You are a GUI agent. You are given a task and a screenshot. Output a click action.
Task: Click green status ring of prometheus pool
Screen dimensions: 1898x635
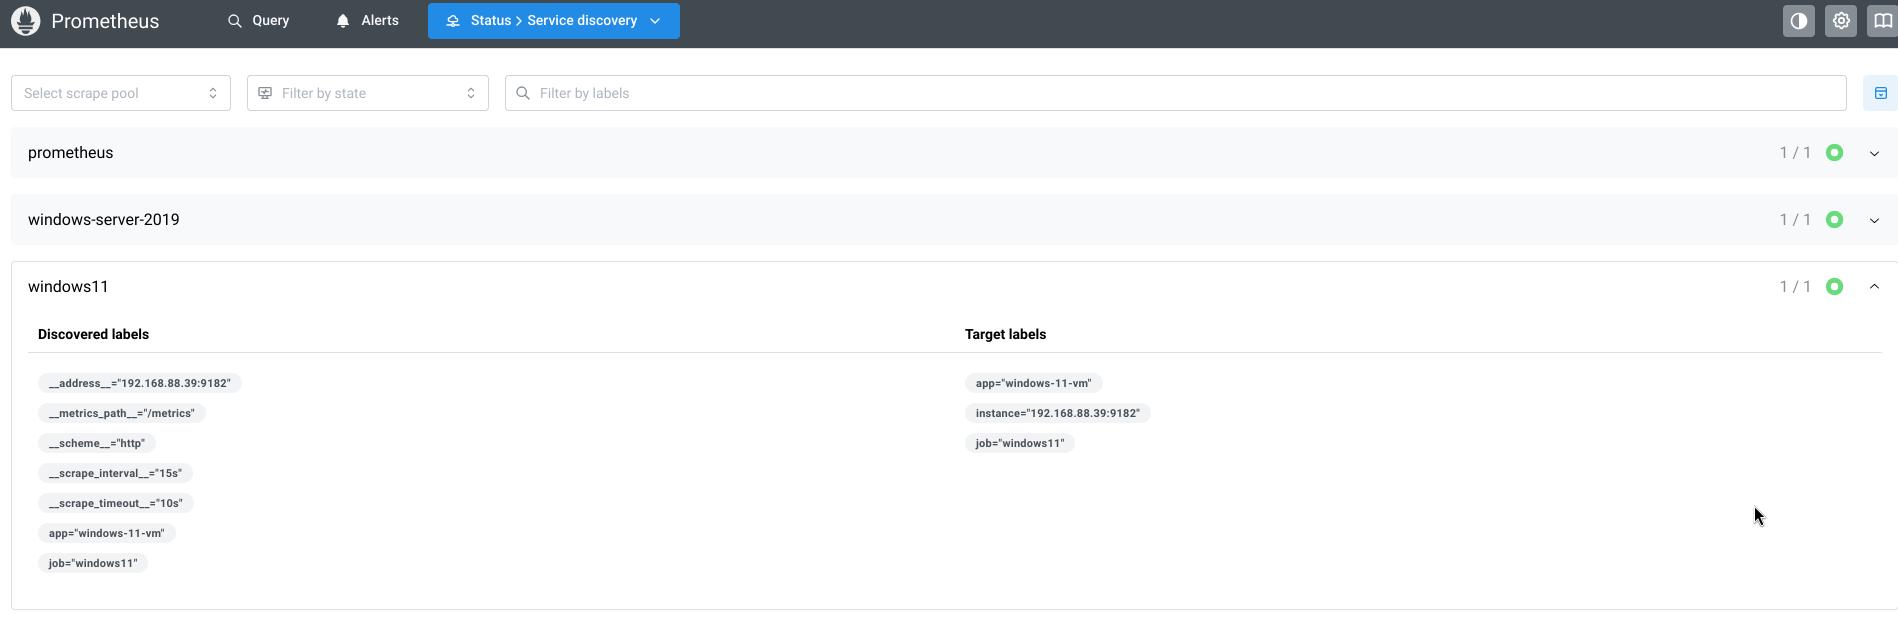[x=1834, y=153]
